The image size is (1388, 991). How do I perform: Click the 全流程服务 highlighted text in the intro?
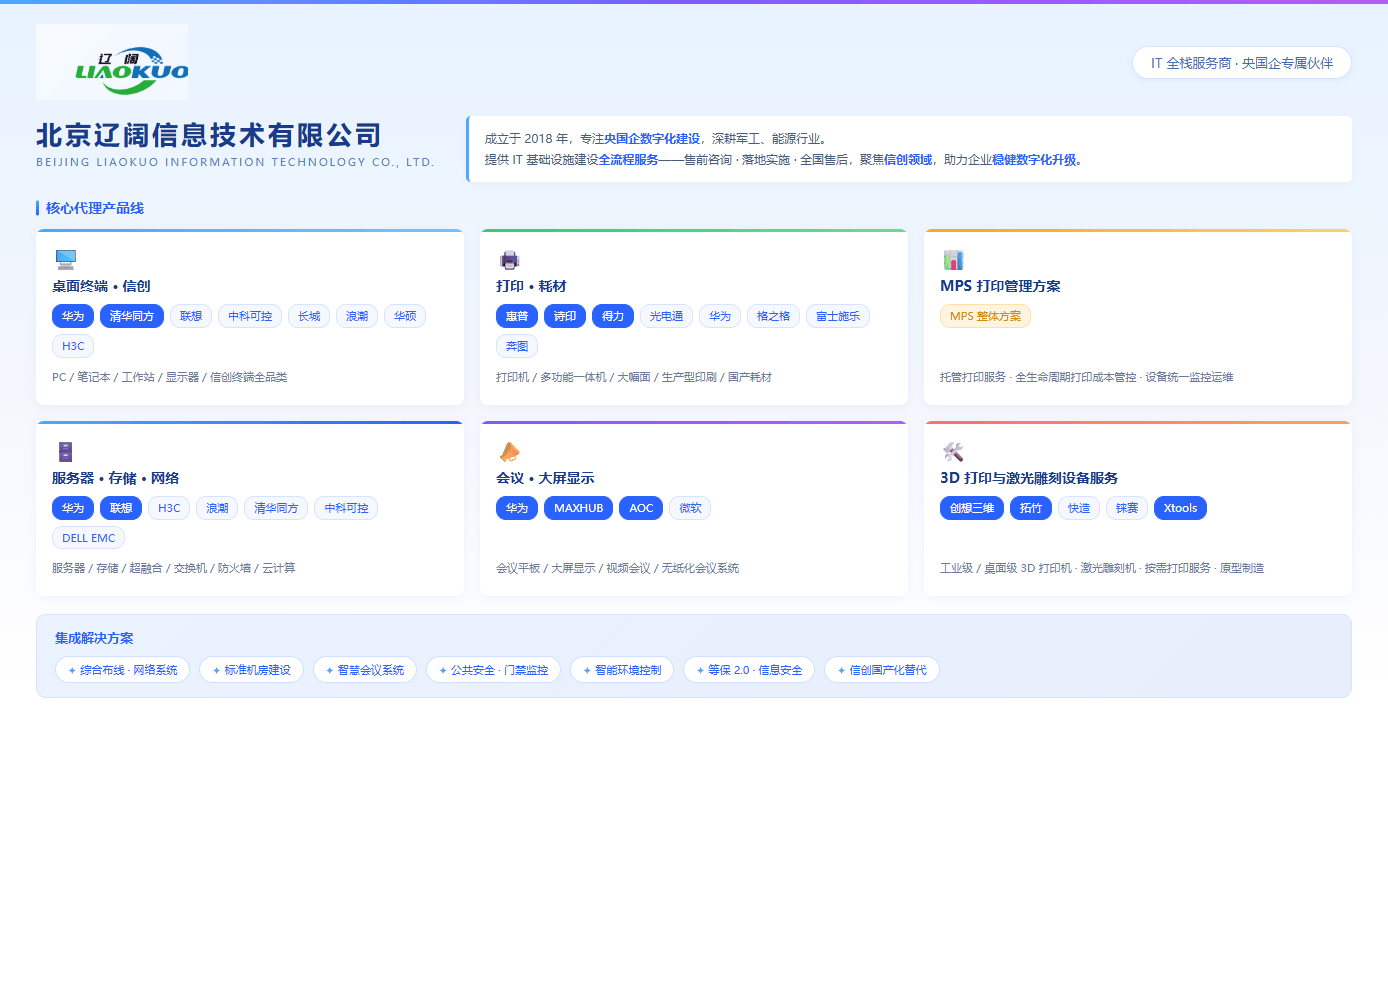pyautogui.click(x=628, y=160)
